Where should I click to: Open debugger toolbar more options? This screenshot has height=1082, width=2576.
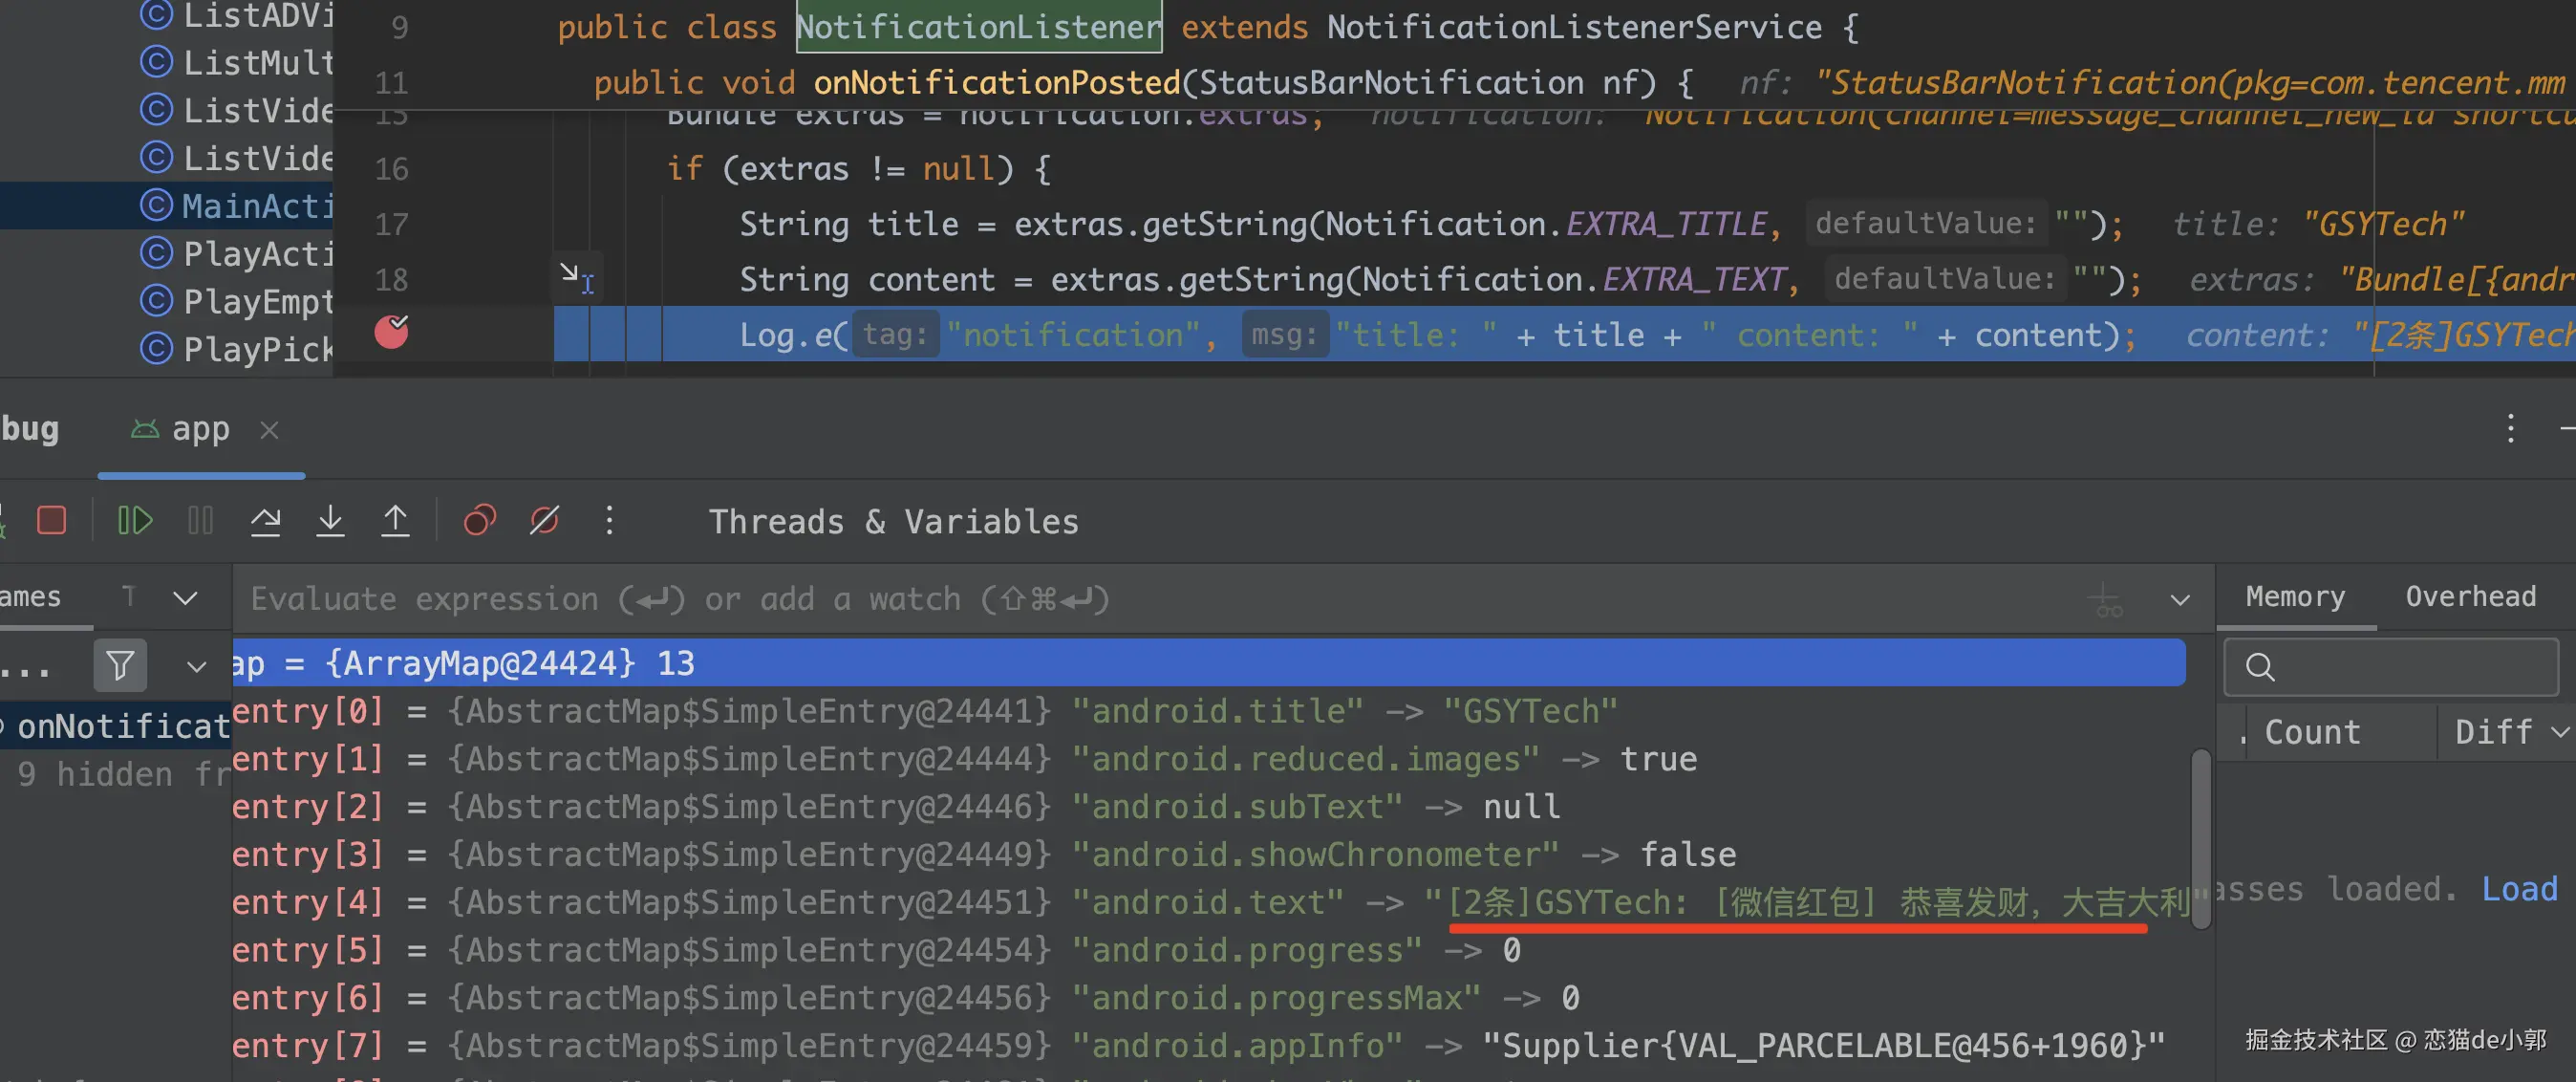click(609, 520)
